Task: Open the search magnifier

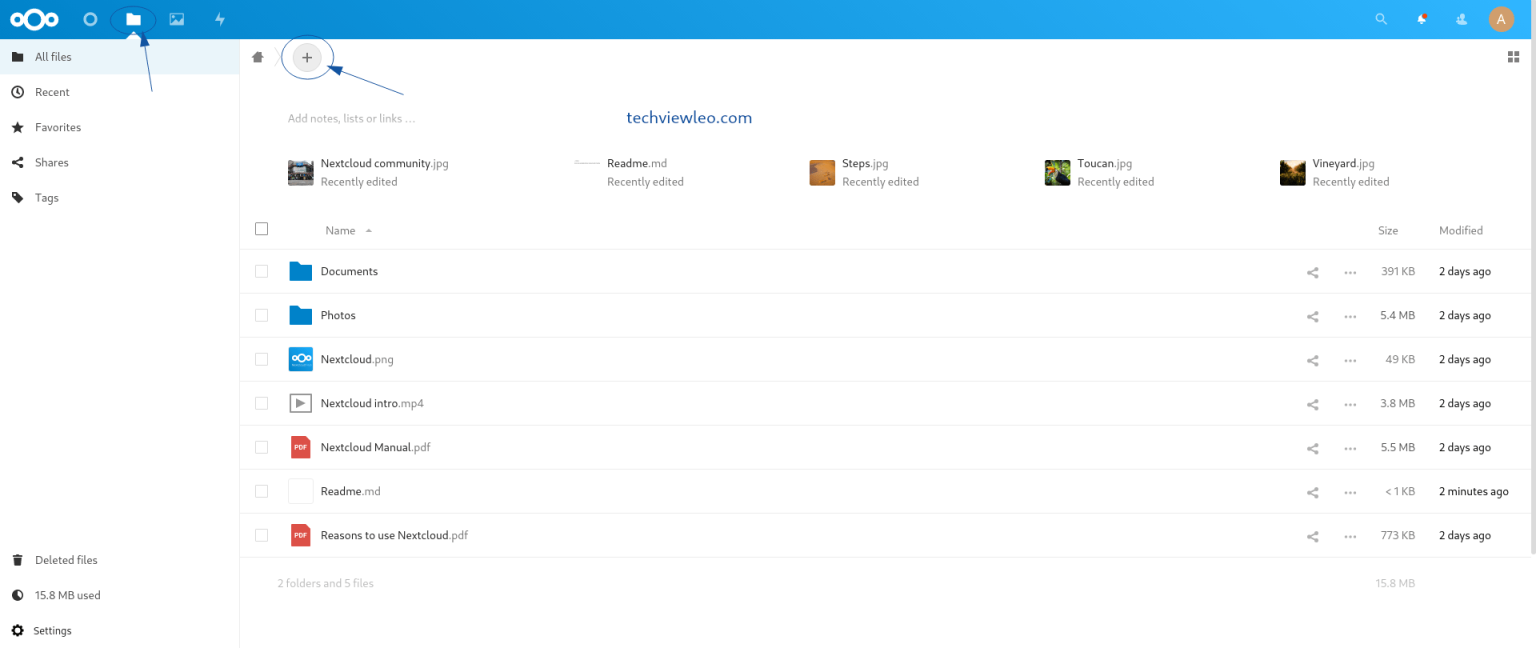Action: (1381, 19)
